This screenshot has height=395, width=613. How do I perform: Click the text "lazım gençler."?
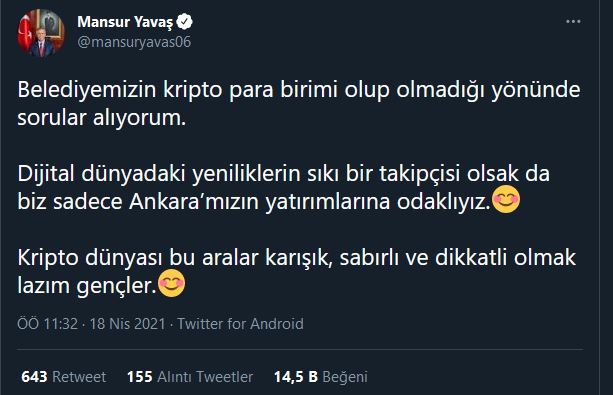[x=87, y=286]
